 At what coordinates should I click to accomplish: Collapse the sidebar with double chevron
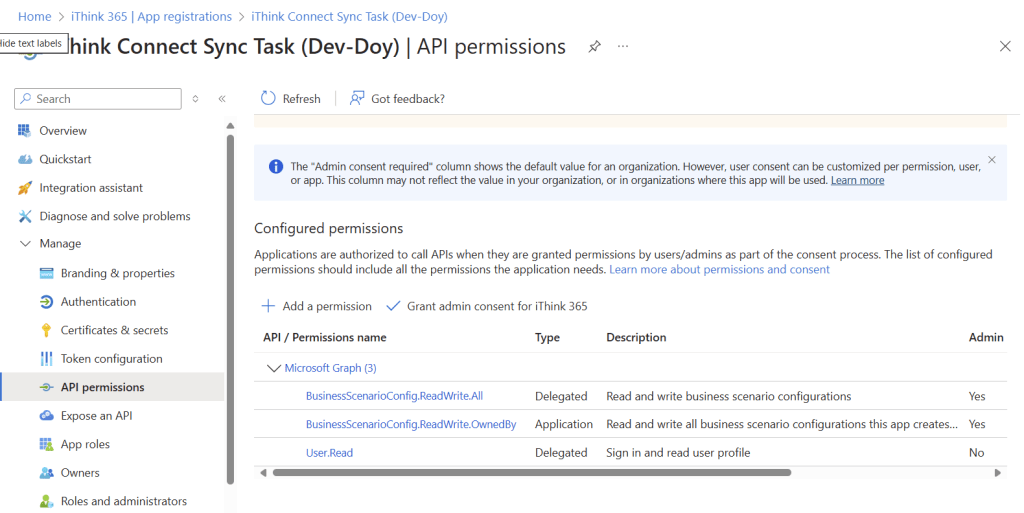(222, 99)
